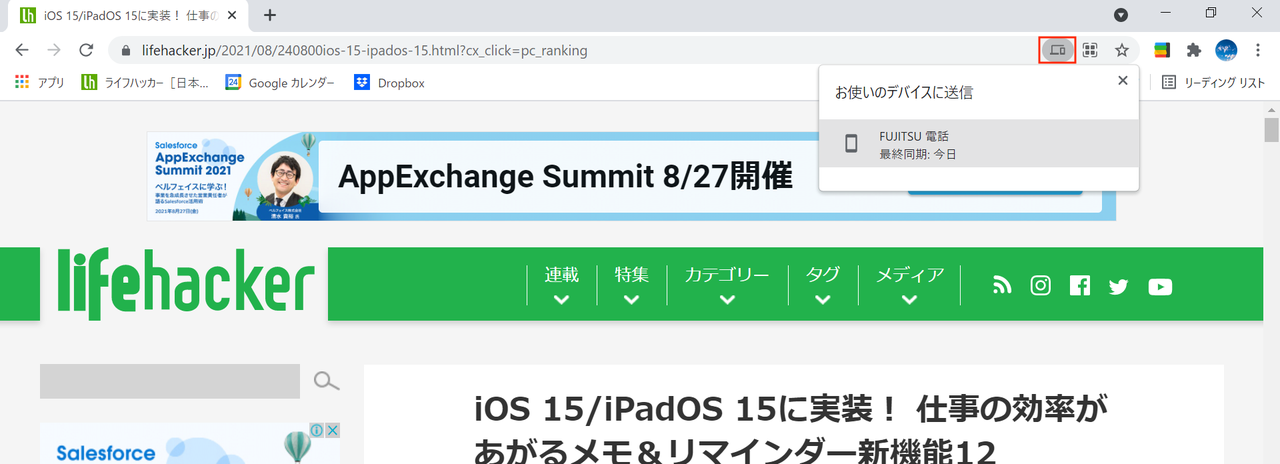
Task: Click the ad info icon on Salesforce ad
Action: point(315,430)
